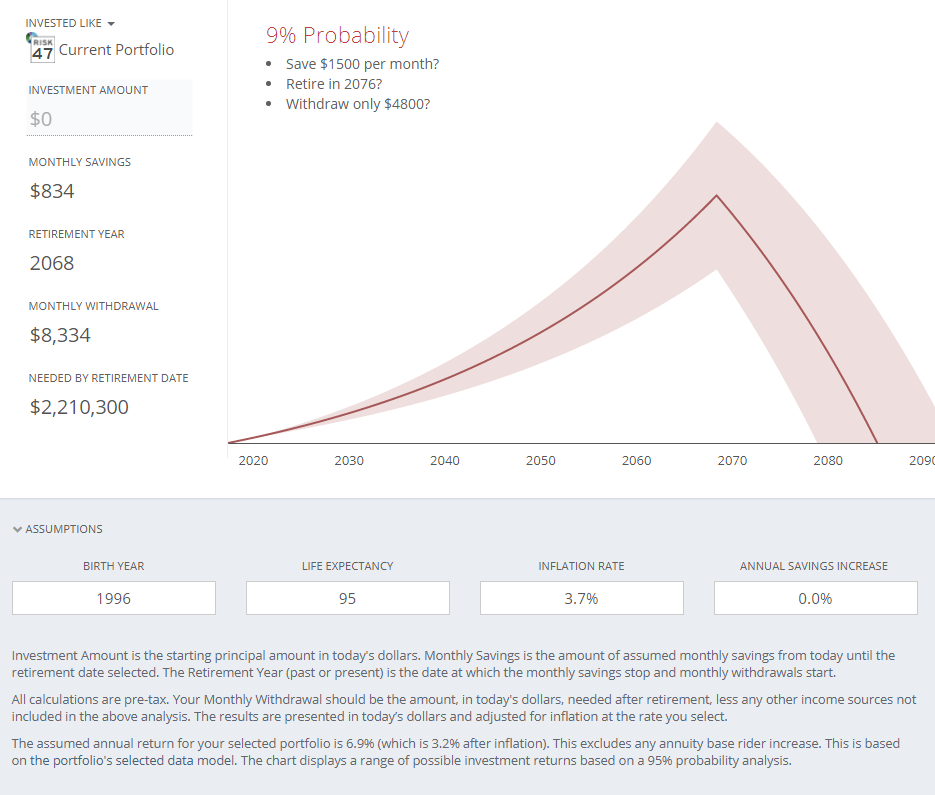Apply the Withdraw only $4800 suggestion

coord(358,104)
